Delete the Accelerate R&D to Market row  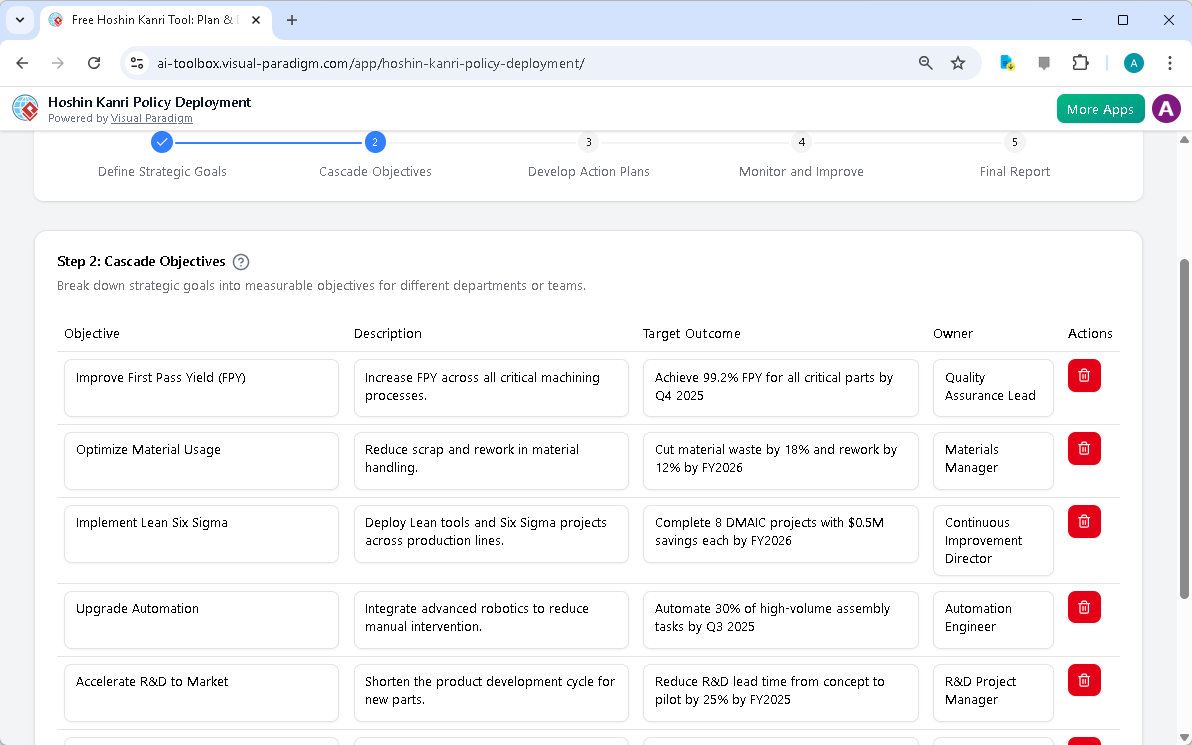[1084, 680]
